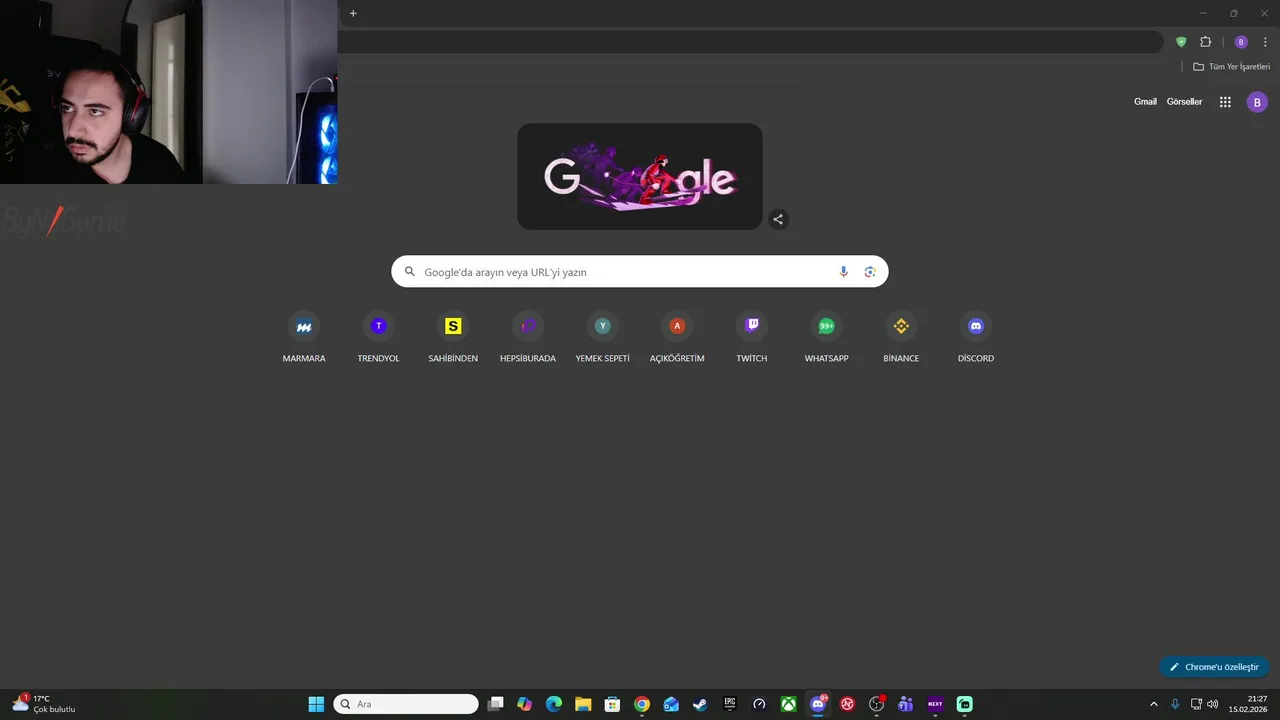Focus the Google search box

640,272
